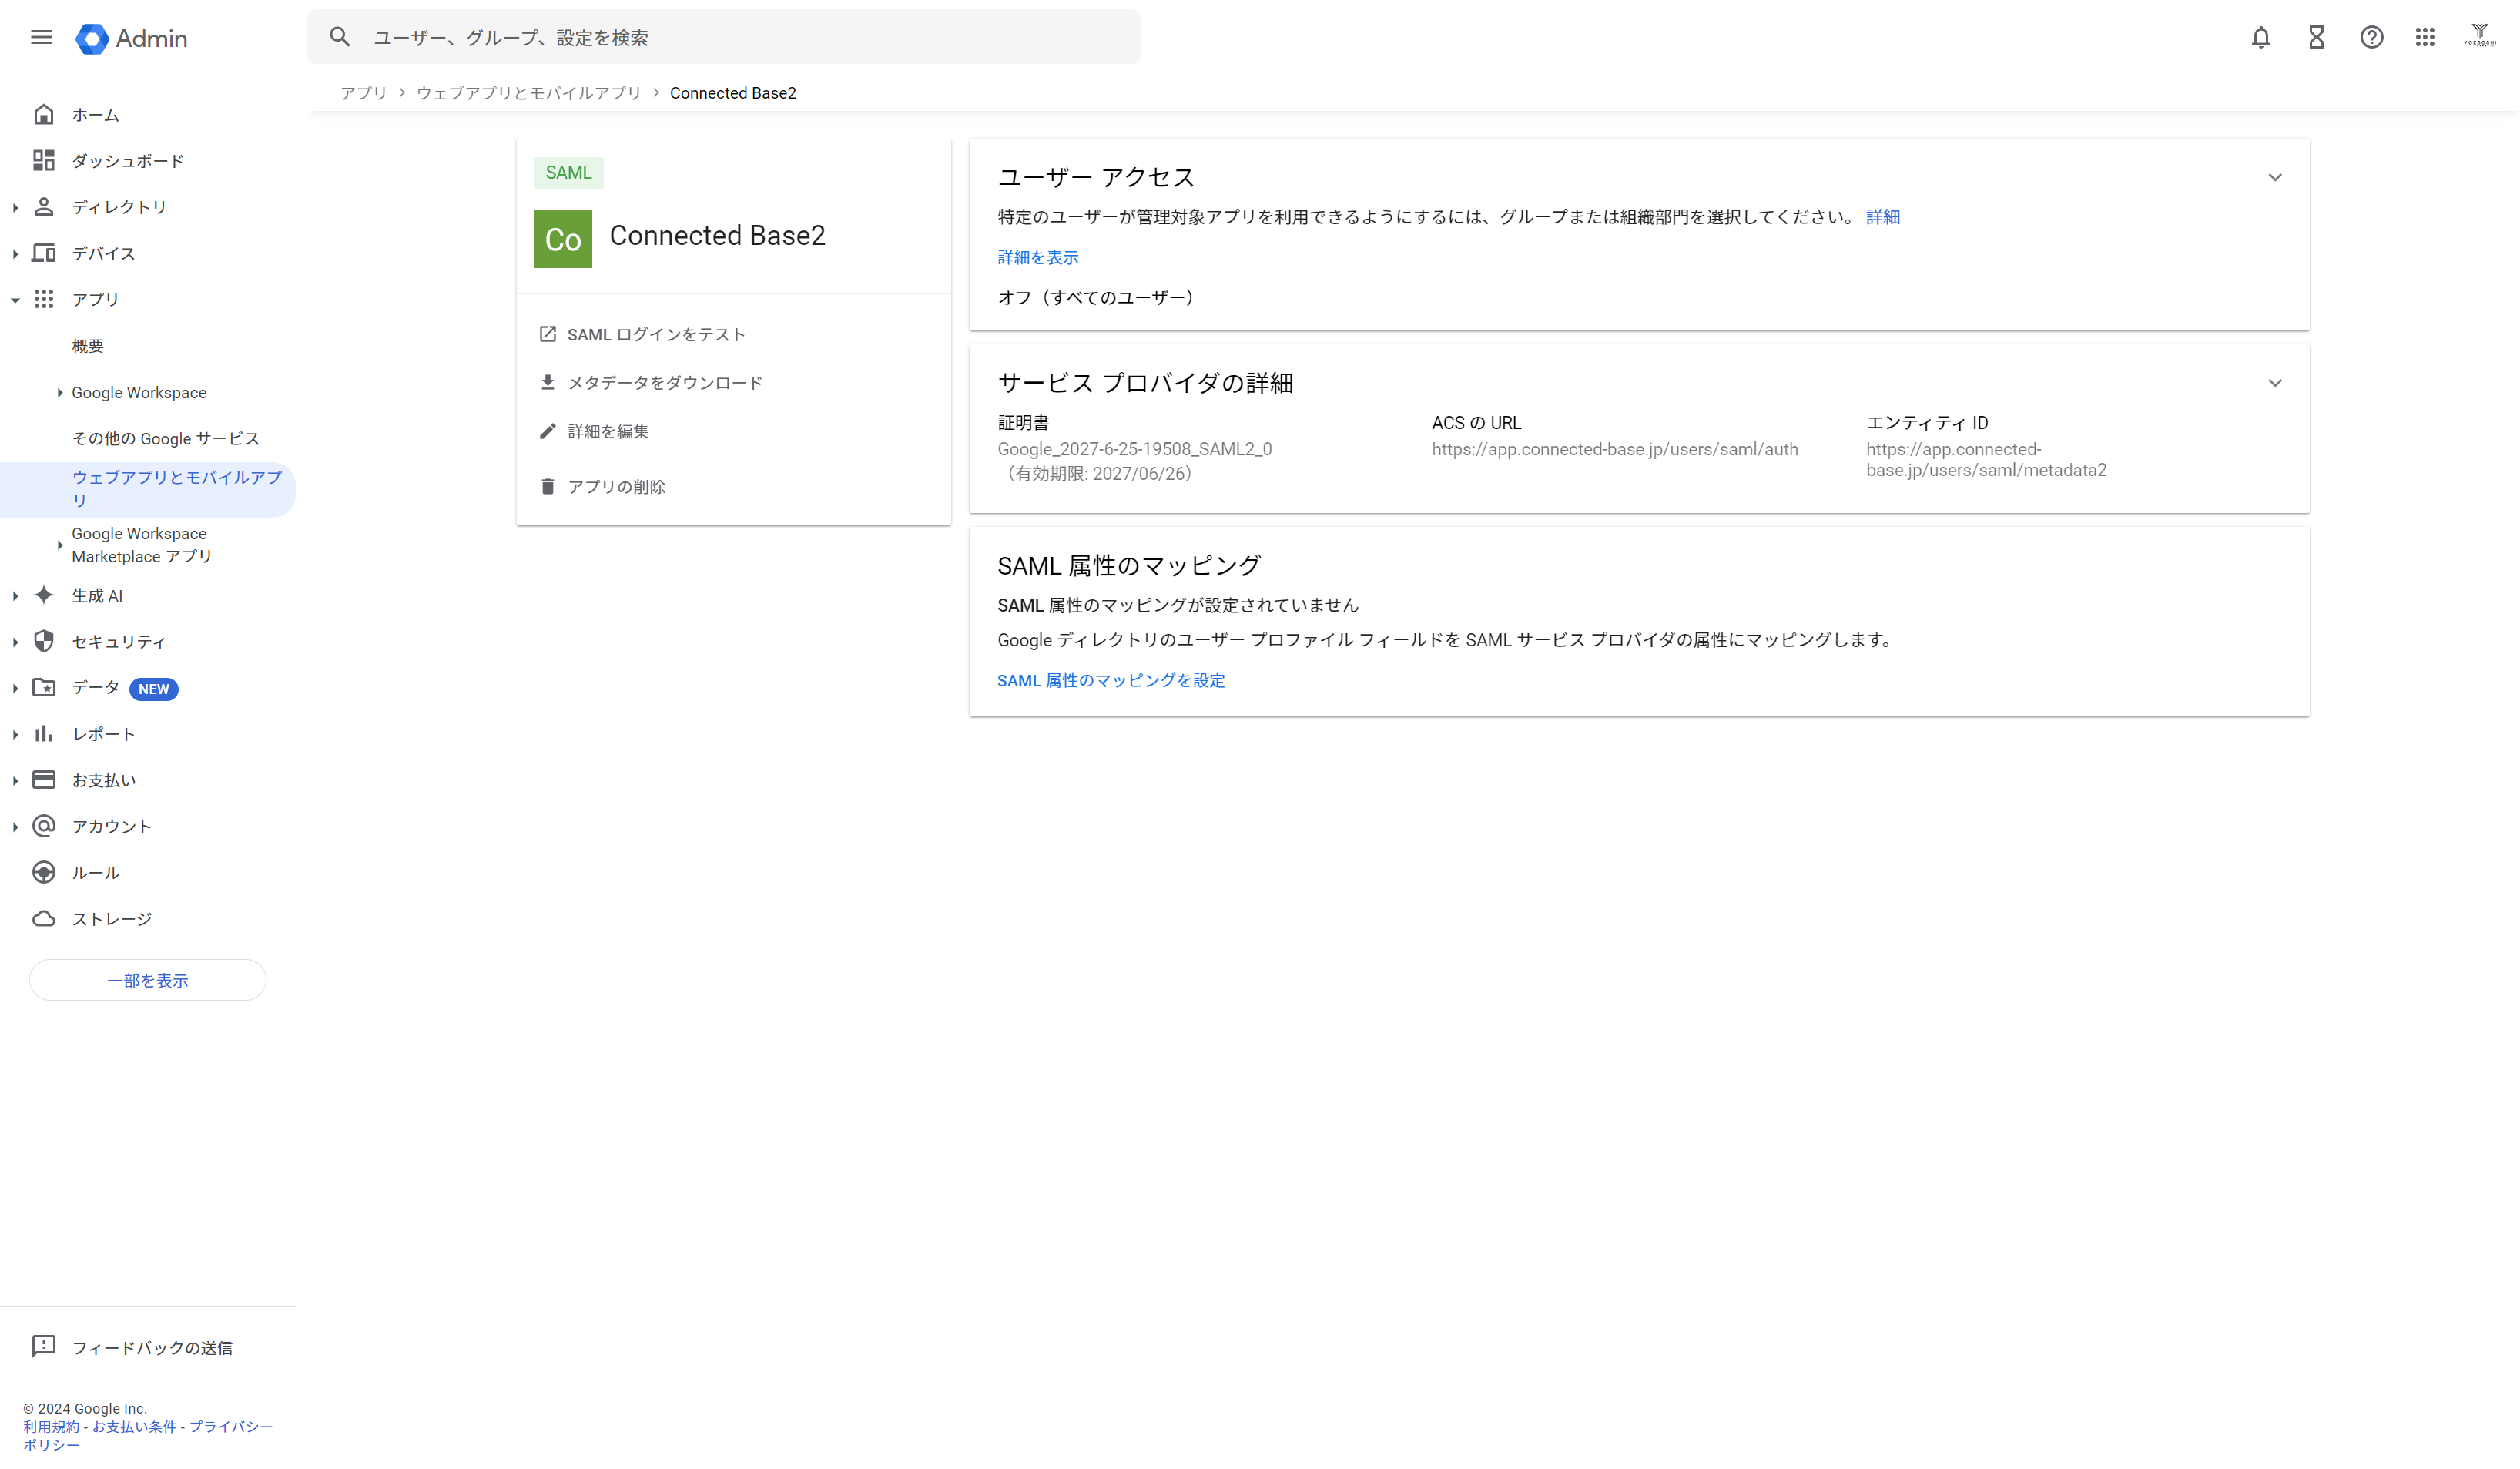
Task: Go to ホーム in sidebar
Action: click(96, 115)
